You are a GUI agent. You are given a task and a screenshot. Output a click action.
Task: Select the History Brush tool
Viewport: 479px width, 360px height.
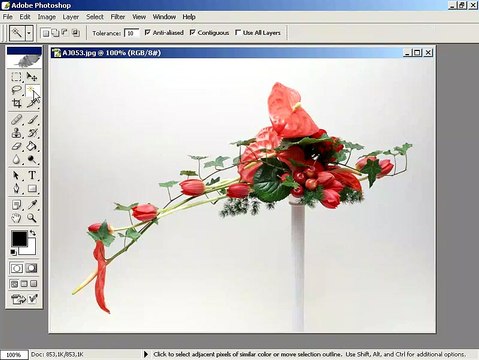[32, 133]
